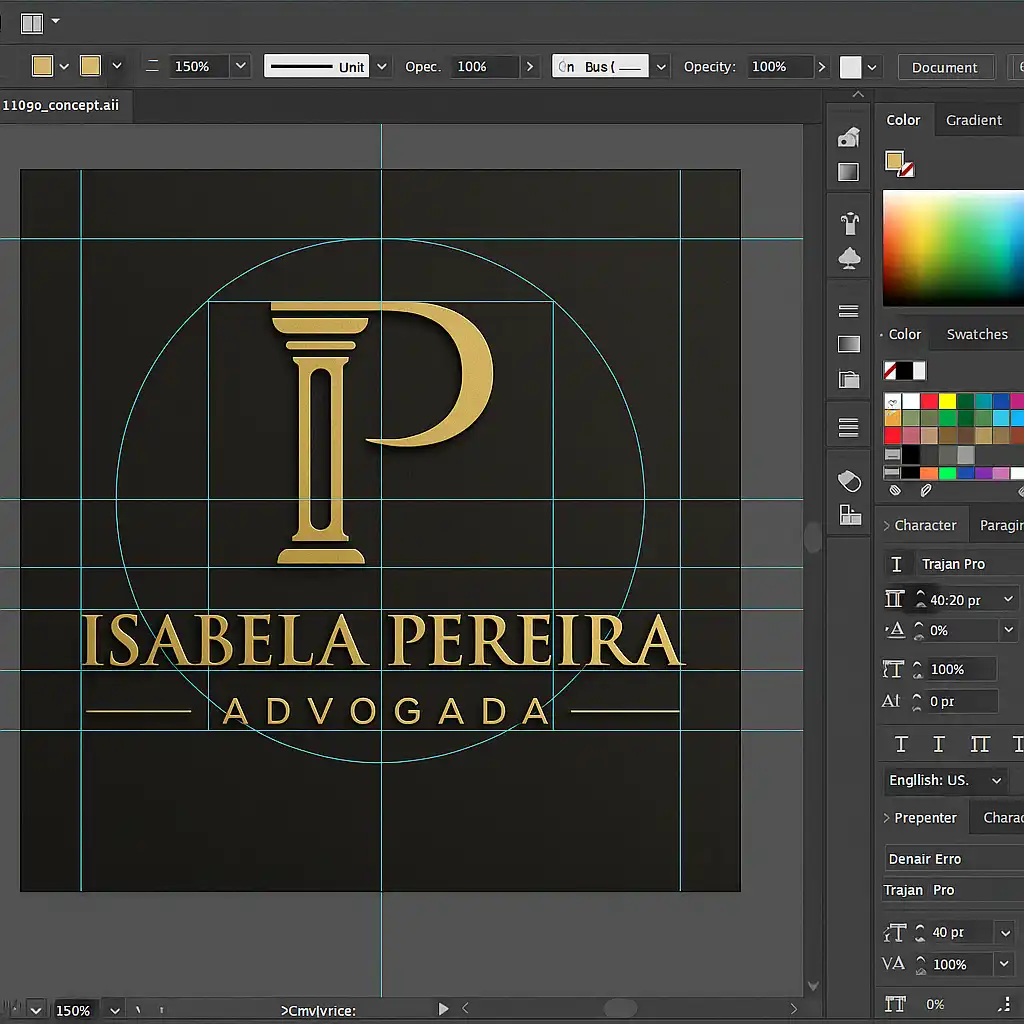This screenshot has height=1024, width=1024.
Task: Select the Character tab label
Action: (925, 526)
